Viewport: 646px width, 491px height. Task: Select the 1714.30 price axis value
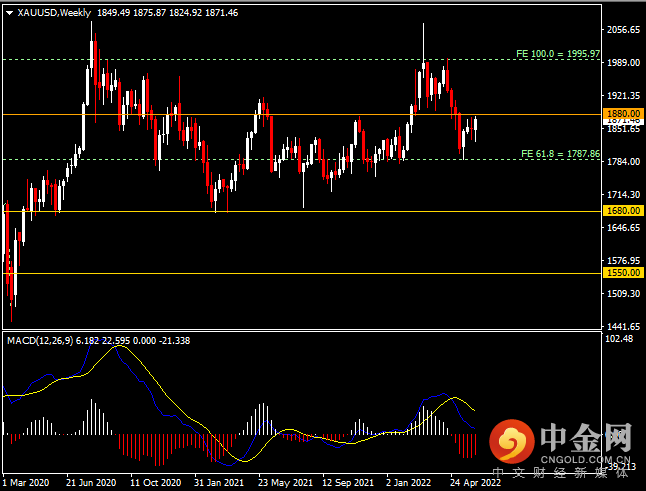pyautogui.click(x=623, y=194)
